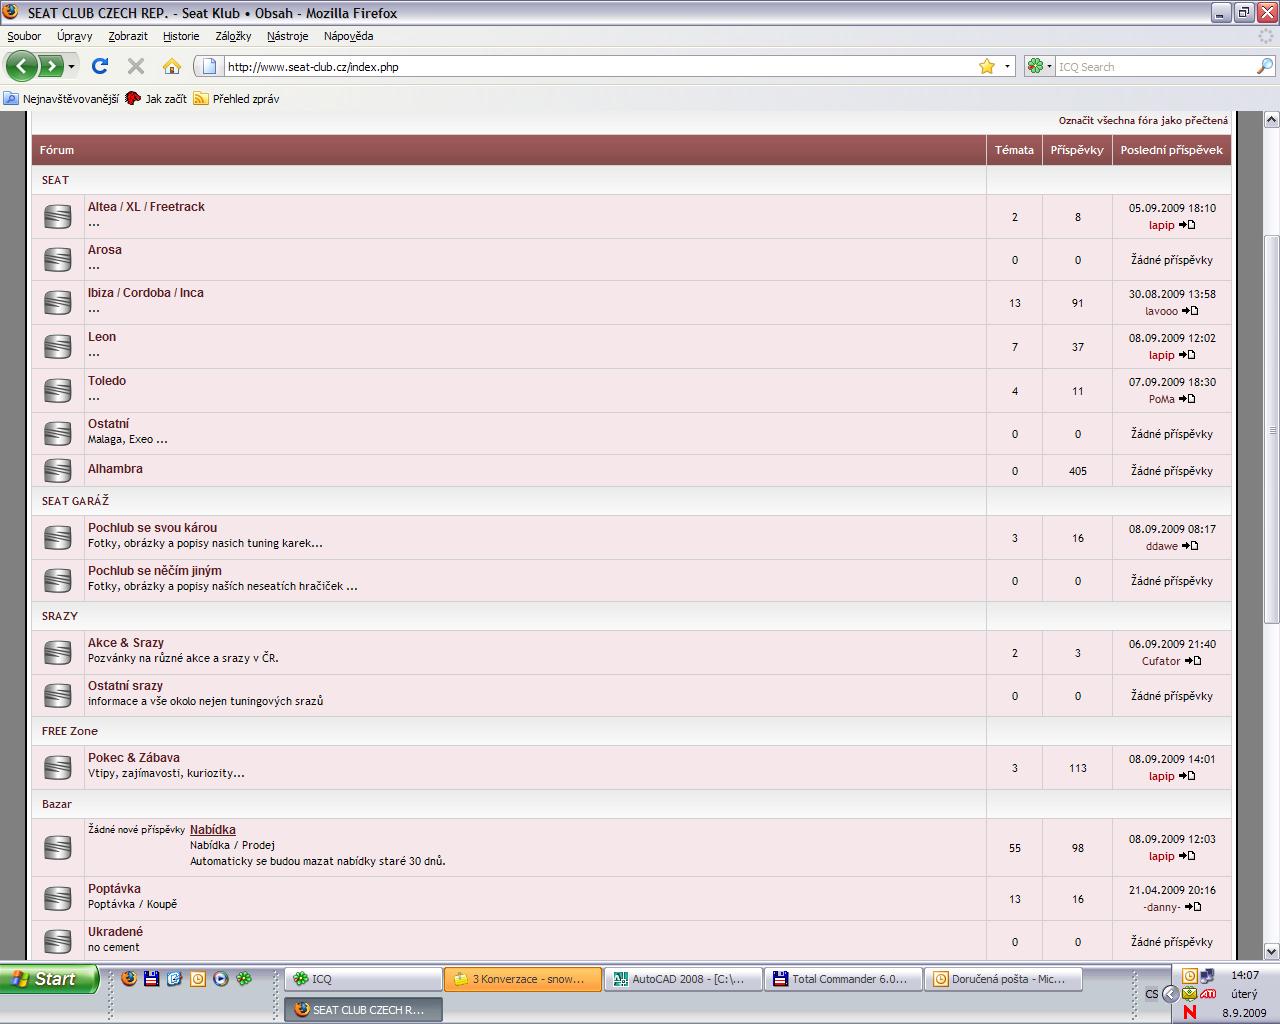Open latest post icon in Nabídka row
This screenshot has width=1280, height=1024.
[1187, 856]
